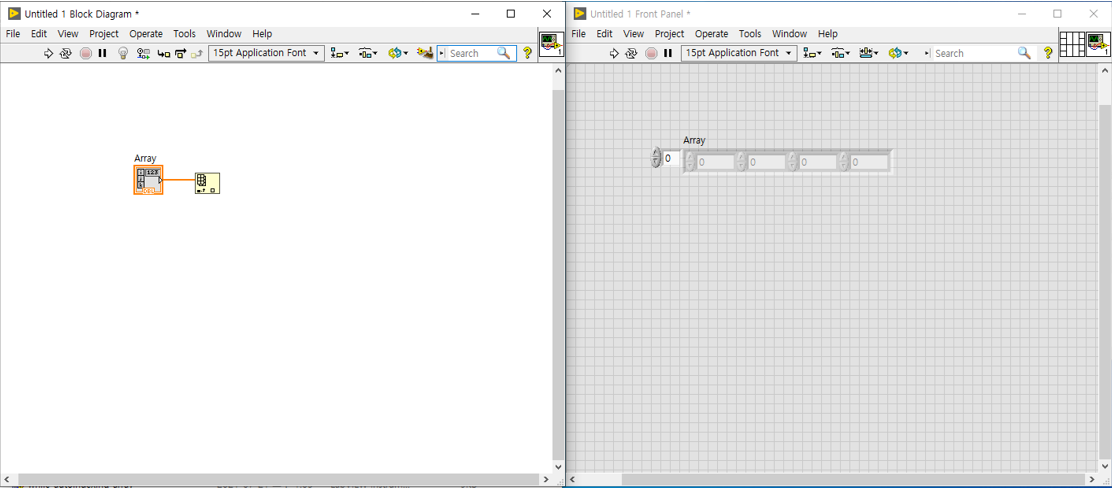Image resolution: width=1112 pixels, height=488 pixels.
Task: Click Step Out button in Block Diagram
Action: point(197,53)
